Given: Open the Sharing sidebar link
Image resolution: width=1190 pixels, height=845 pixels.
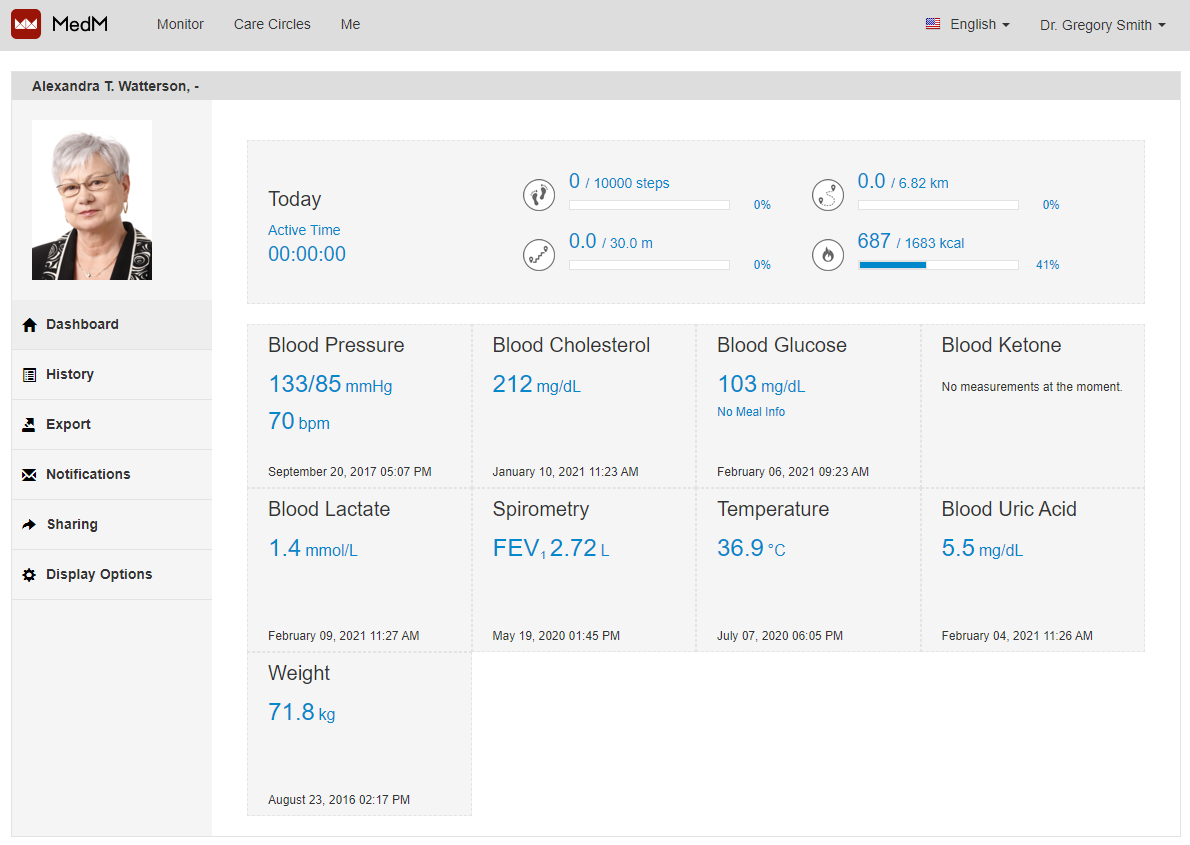Looking at the screenshot, I should 72,524.
